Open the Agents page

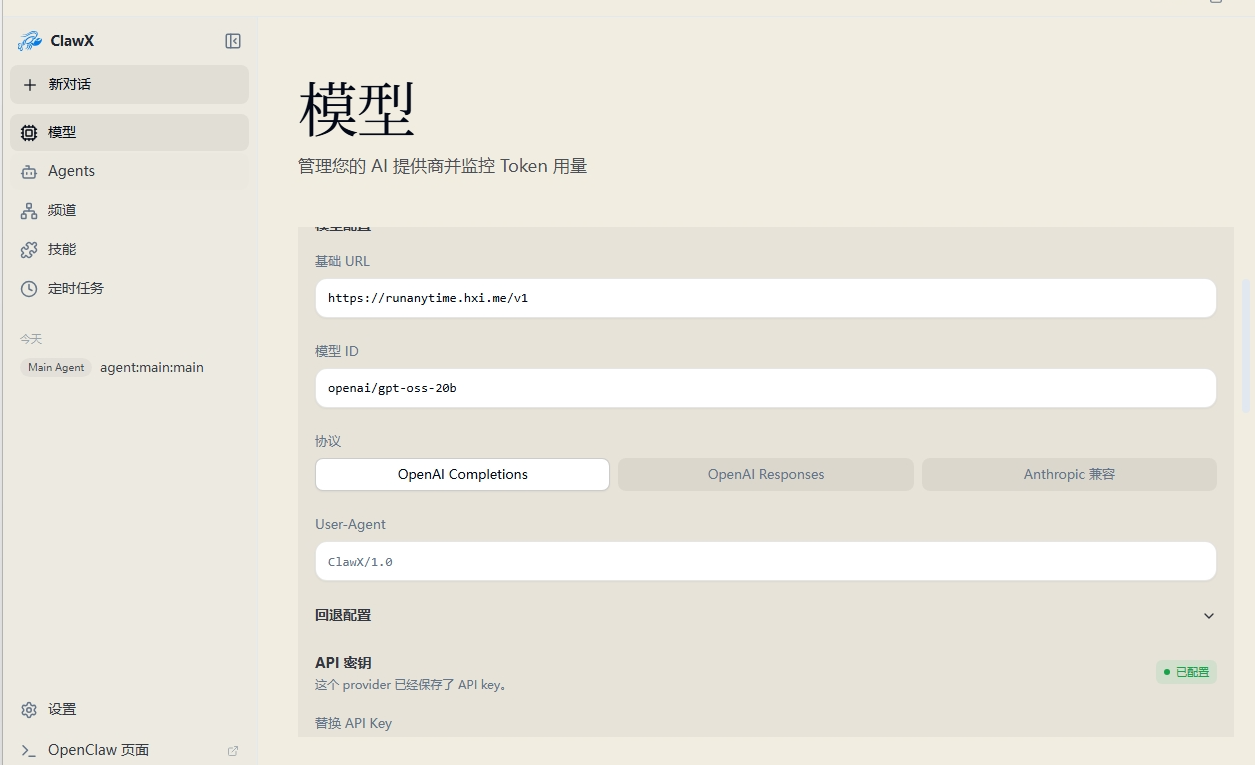[x=129, y=171]
